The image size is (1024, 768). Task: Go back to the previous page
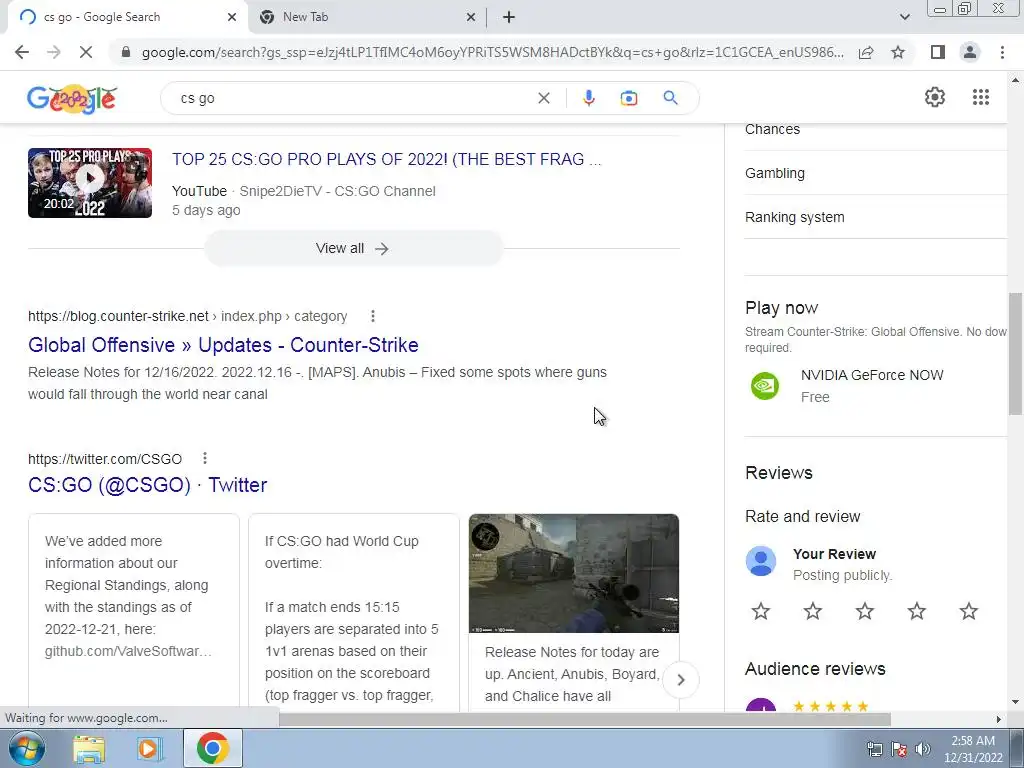[x=22, y=52]
